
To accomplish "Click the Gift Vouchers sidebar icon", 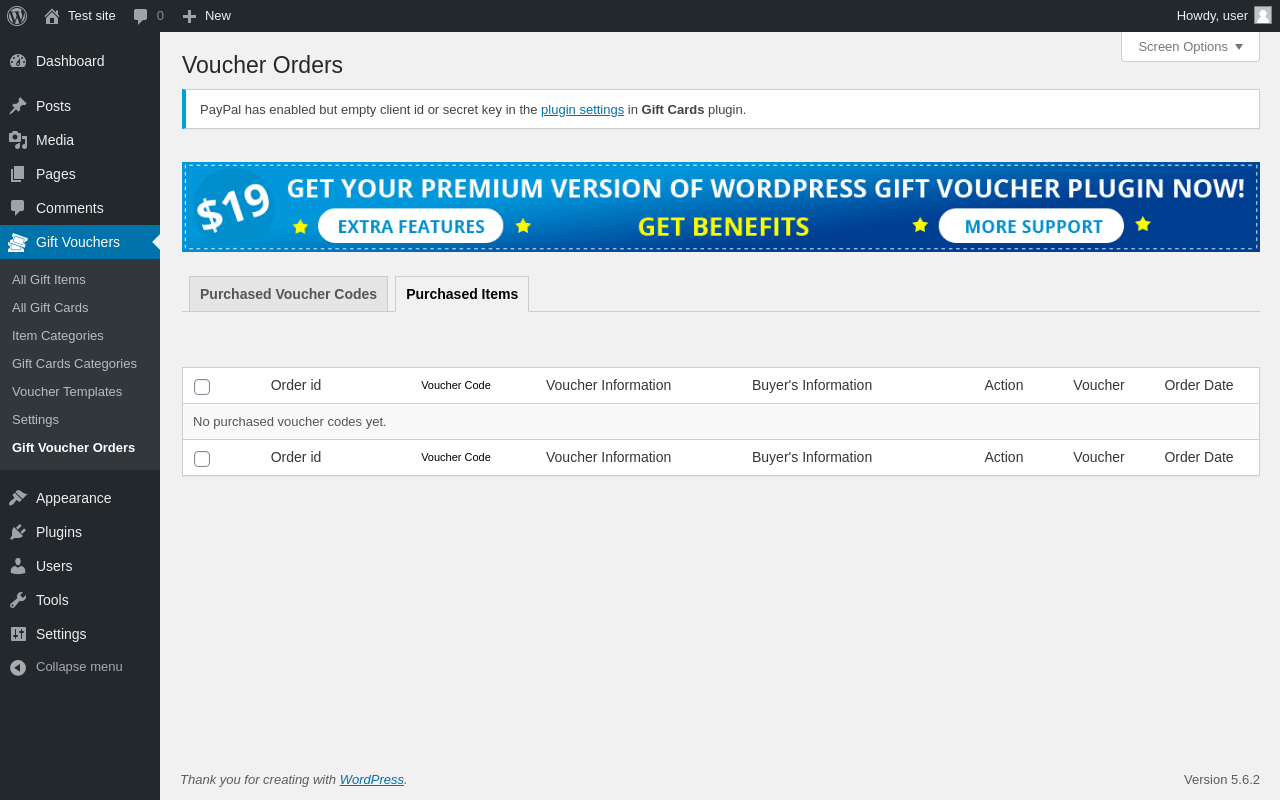I will tap(18, 242).
